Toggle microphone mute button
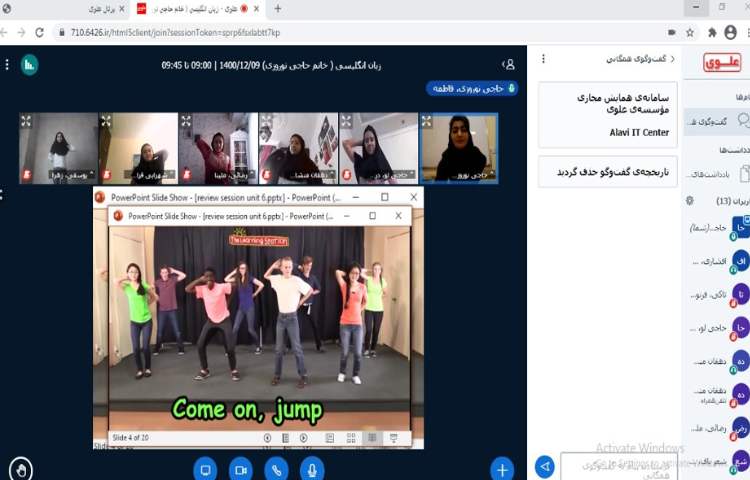The image size is (750, 480). coord(312,470)
